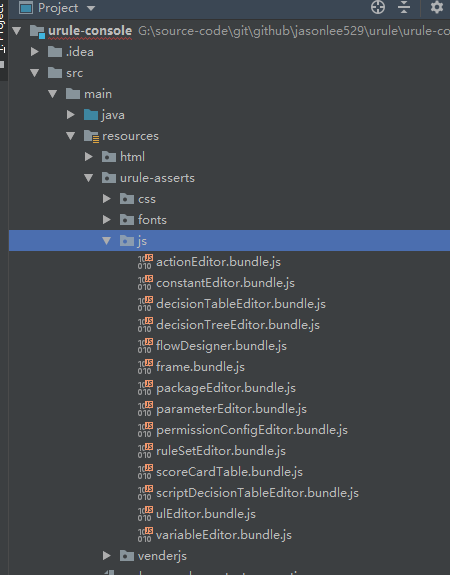Select scriptDecisionTableEditor.bundle.js file
The width and height of the screenshot is (450, 575).
tap(257, 493)
